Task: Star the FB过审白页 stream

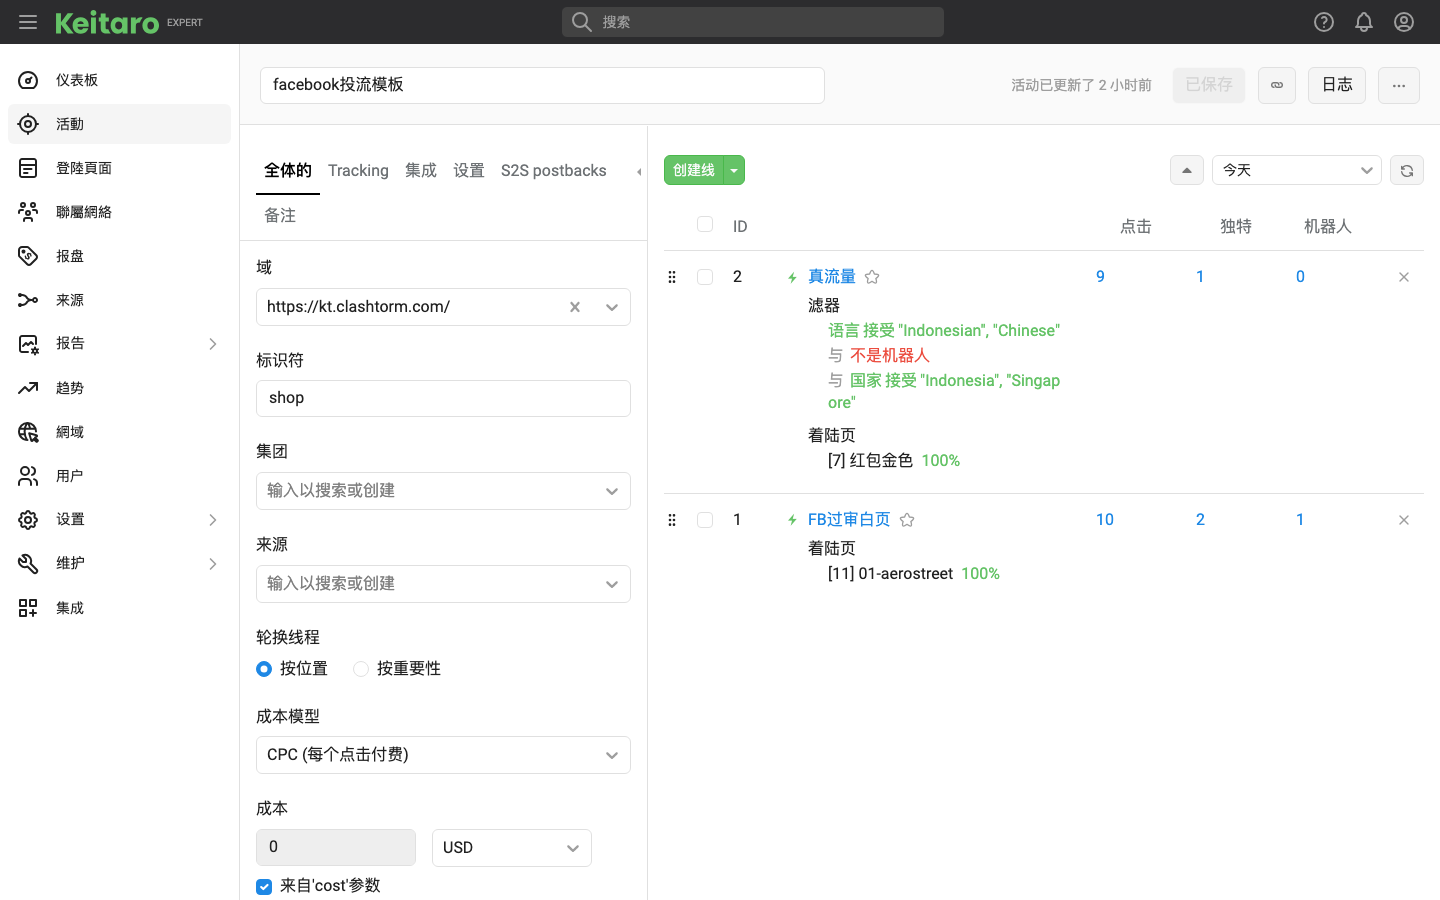Action: point(907,520)
